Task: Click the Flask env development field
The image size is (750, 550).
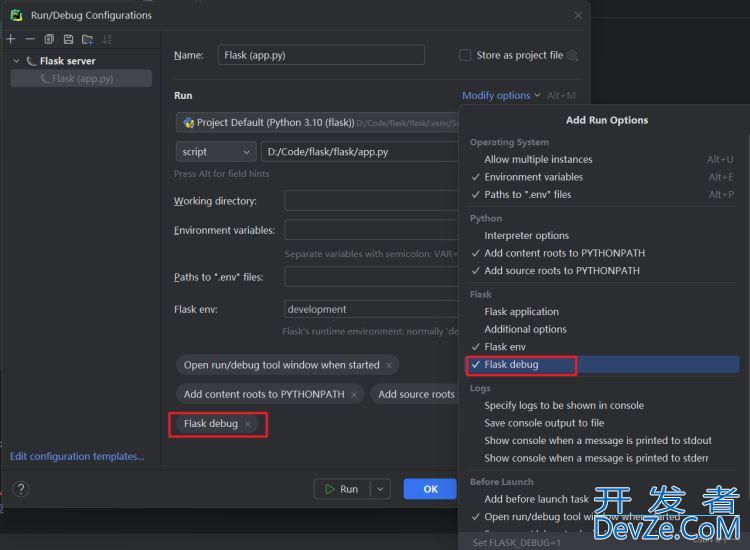Action: coord(371,309)
